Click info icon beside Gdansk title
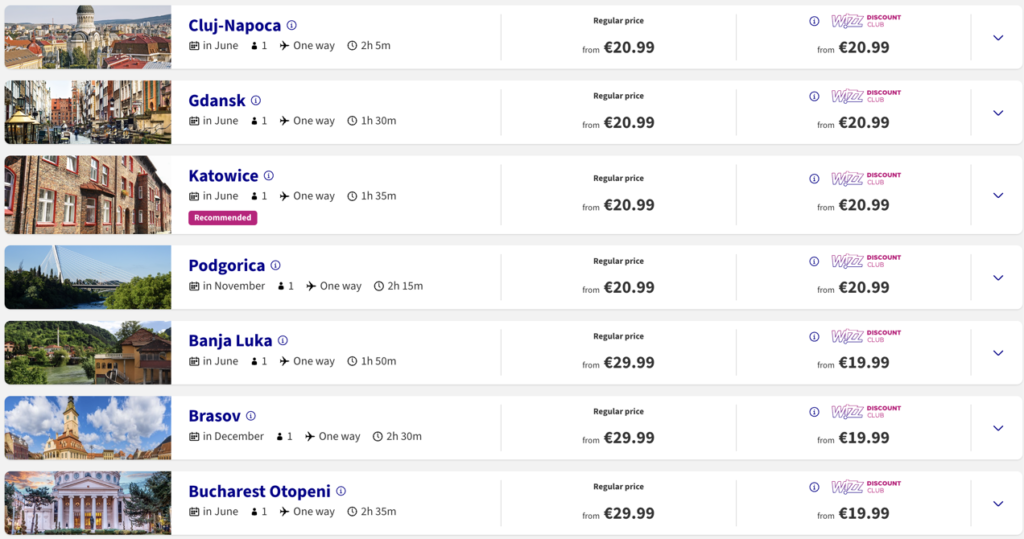This screenshot has height=539, width=1024. [256, 101]
